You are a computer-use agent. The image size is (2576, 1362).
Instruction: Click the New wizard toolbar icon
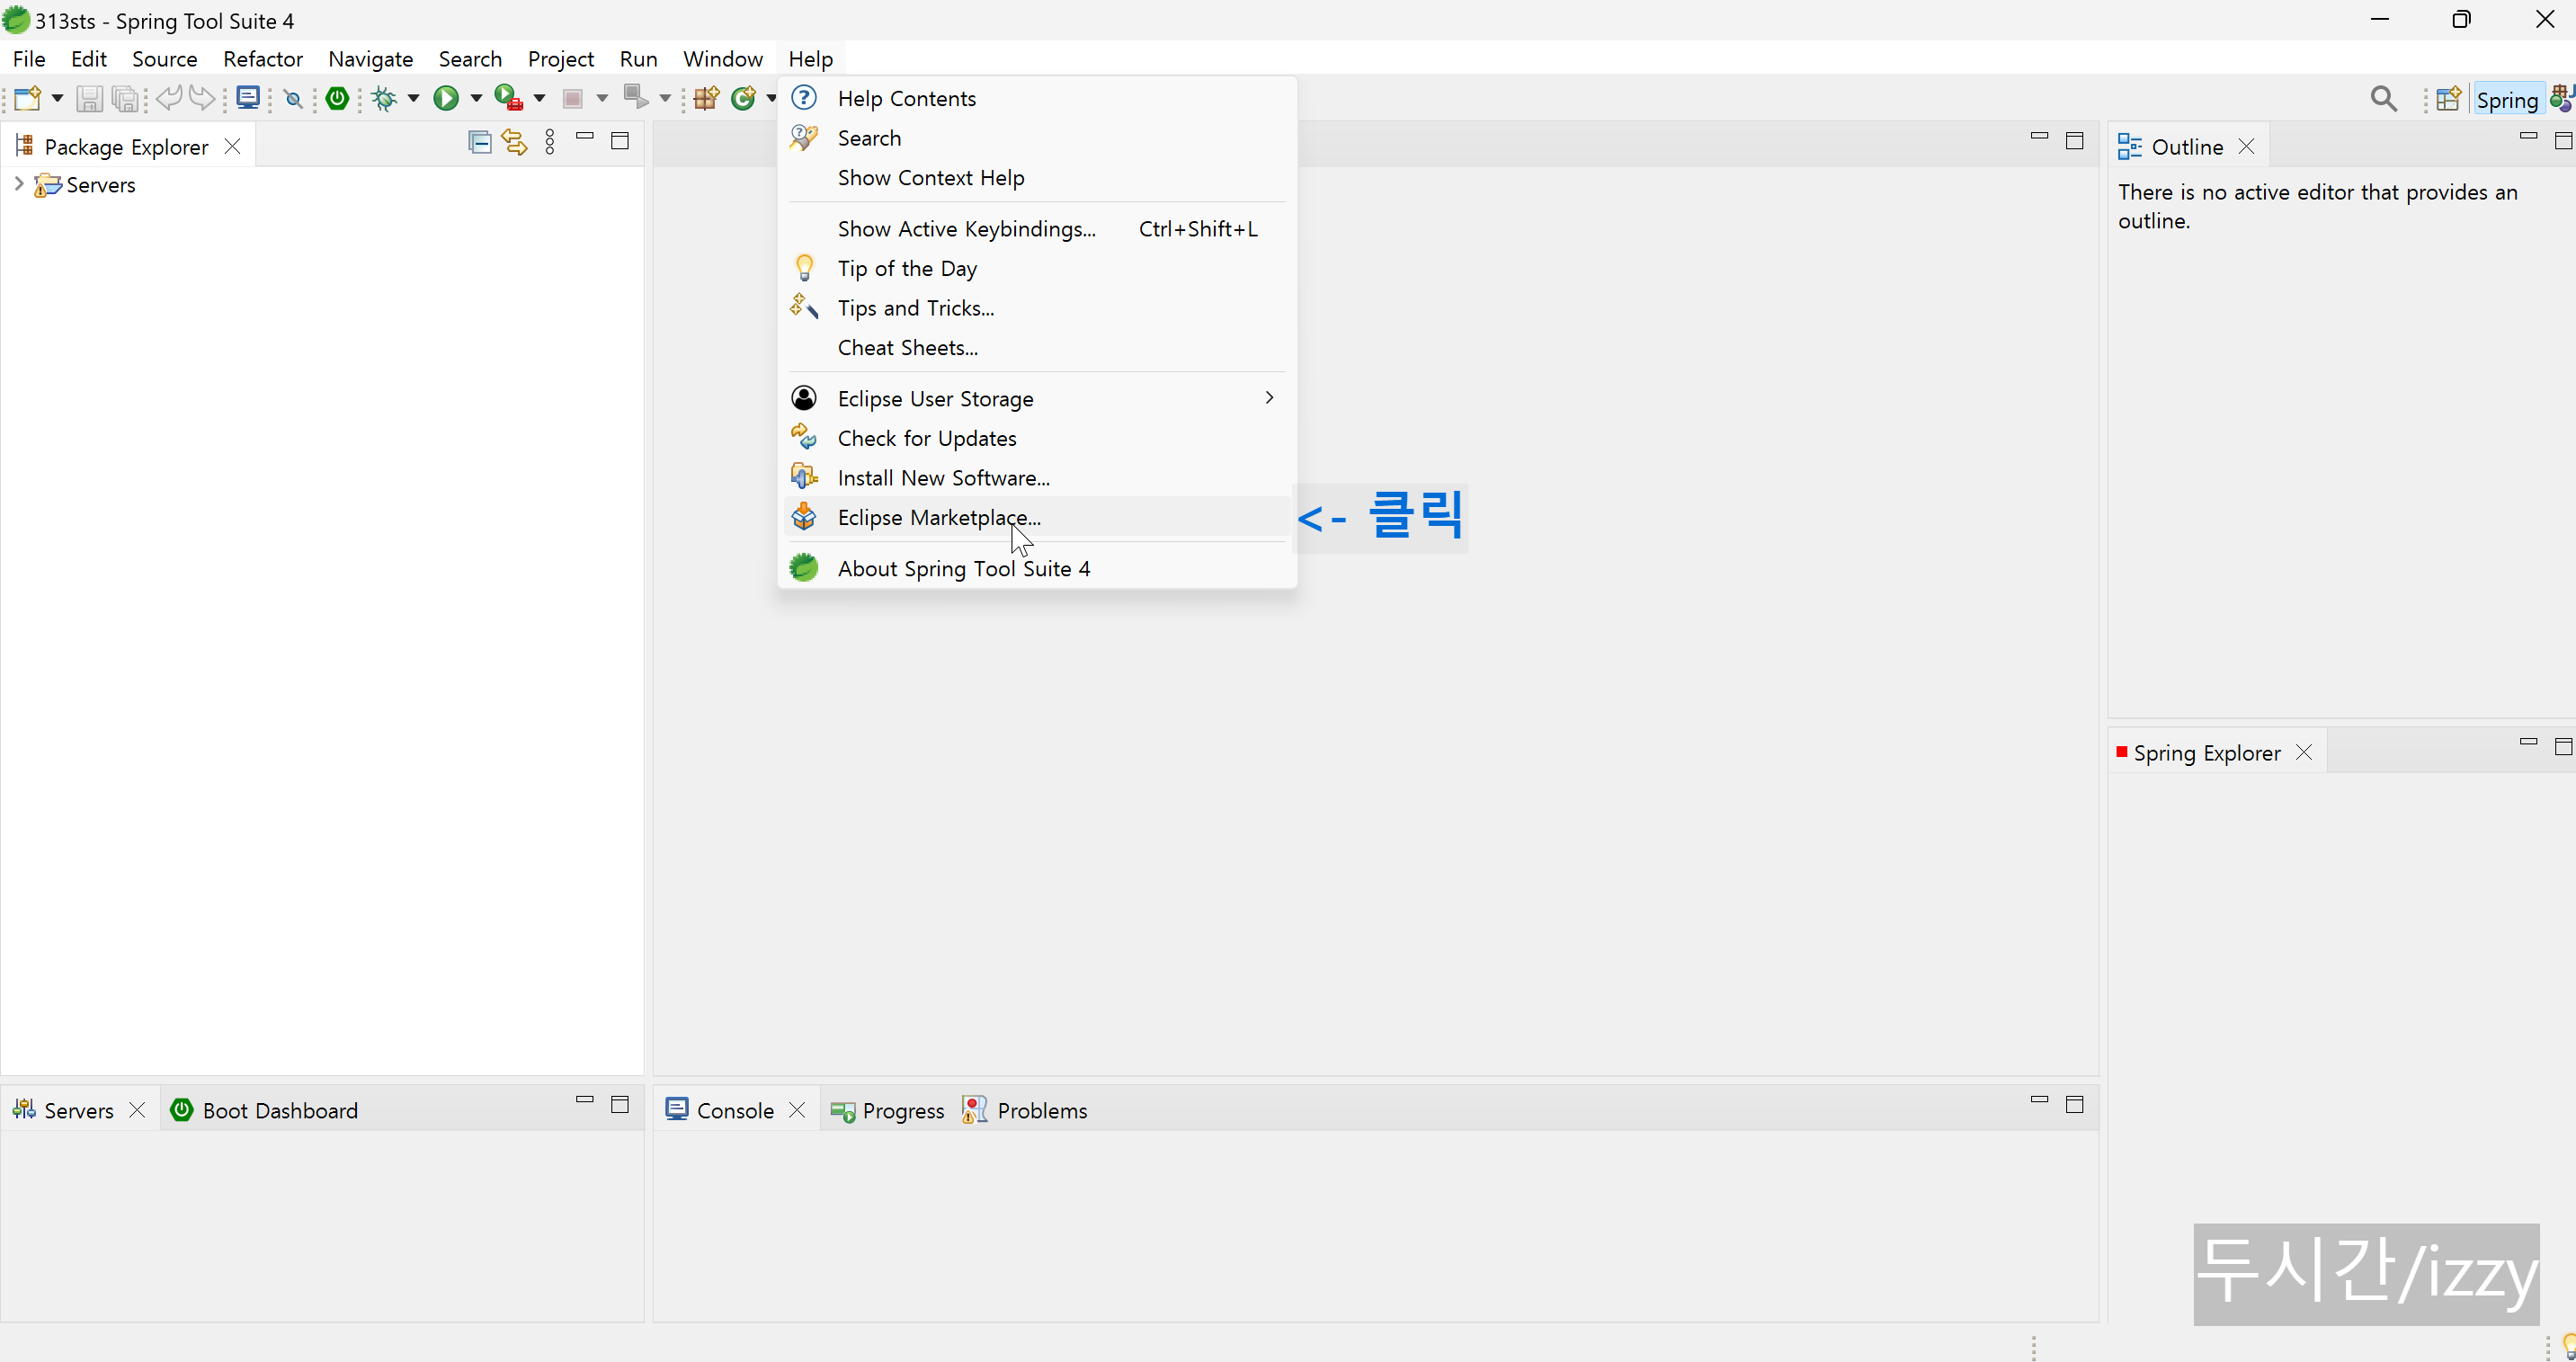pos(27,98)
